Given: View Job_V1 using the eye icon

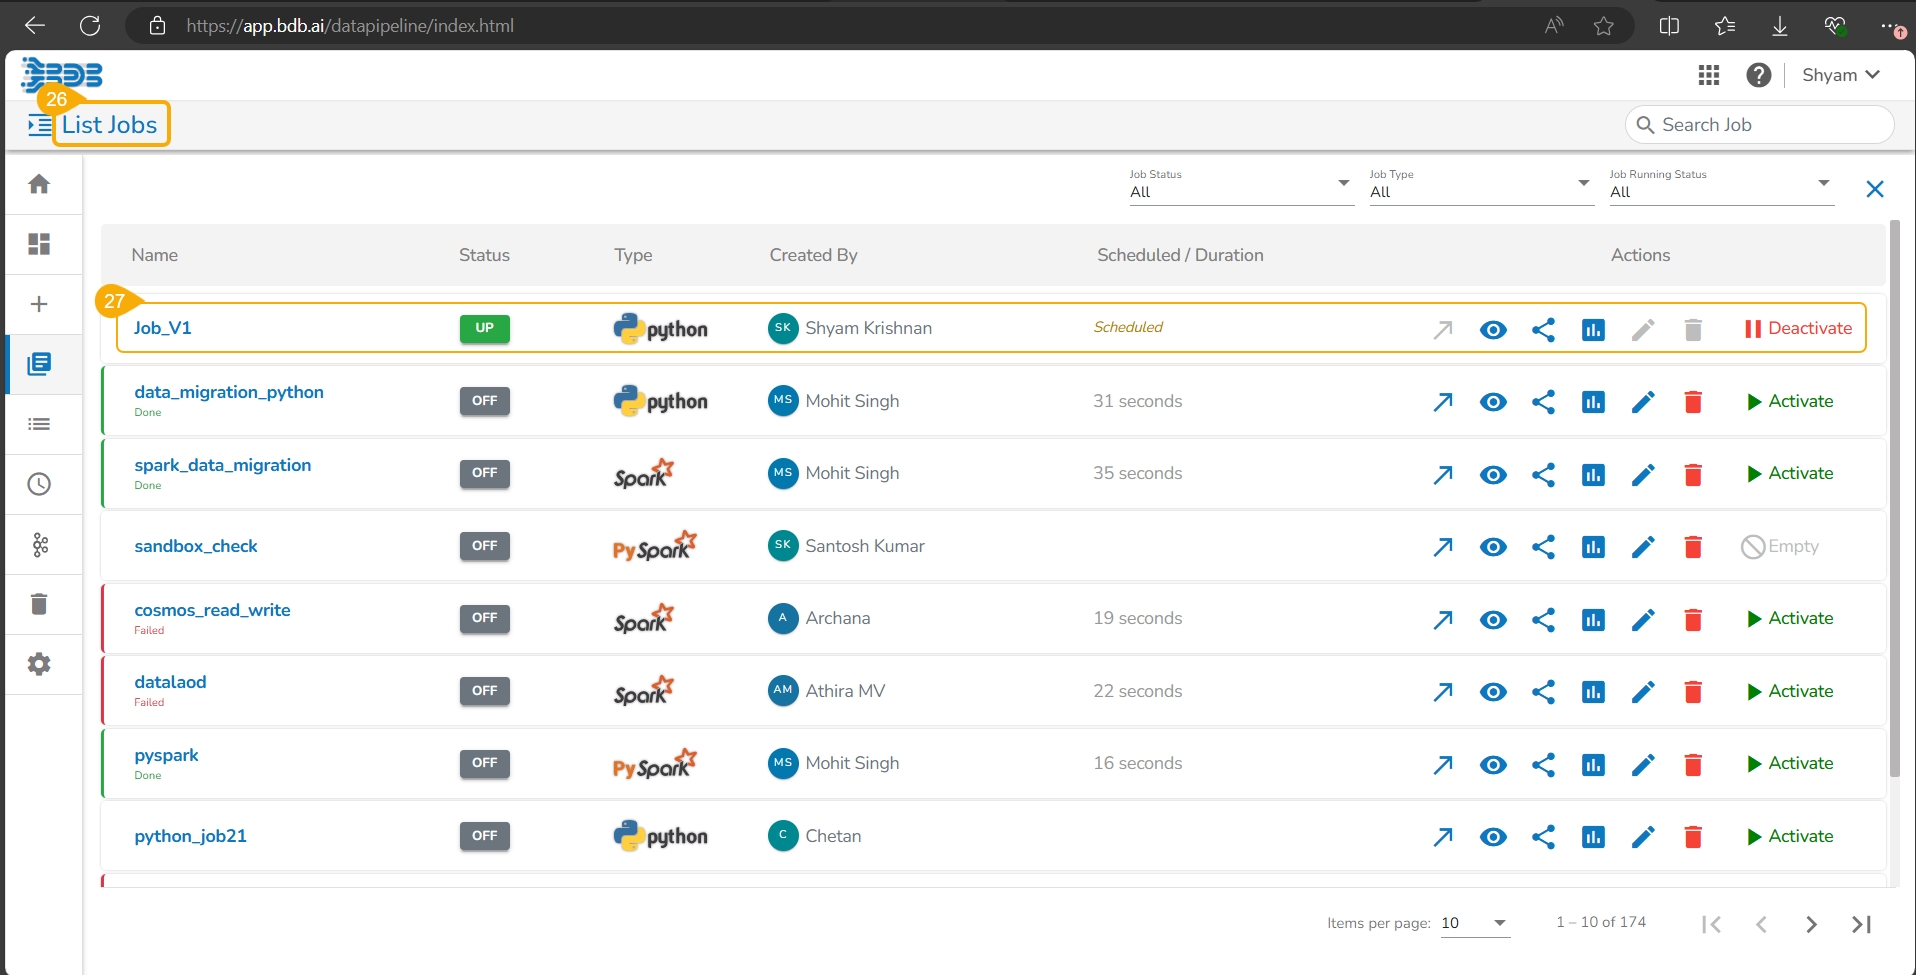Looking at the screenshot, I should coord(1493,329).
